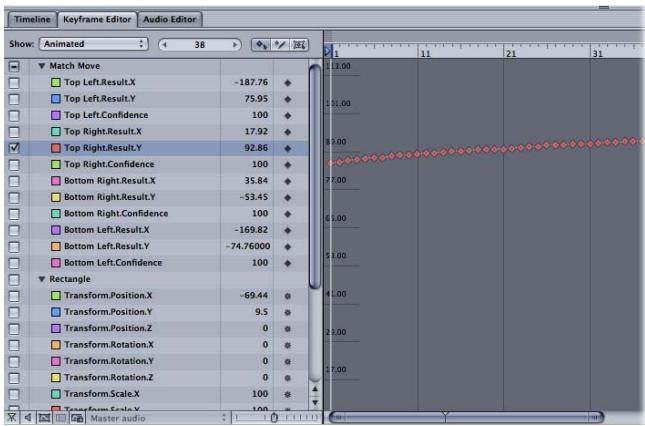The height and width of the screenshot is (426, 645).
Task: Open animation menu for Top Left.Result.Y
Action: [x=288, y=99]
